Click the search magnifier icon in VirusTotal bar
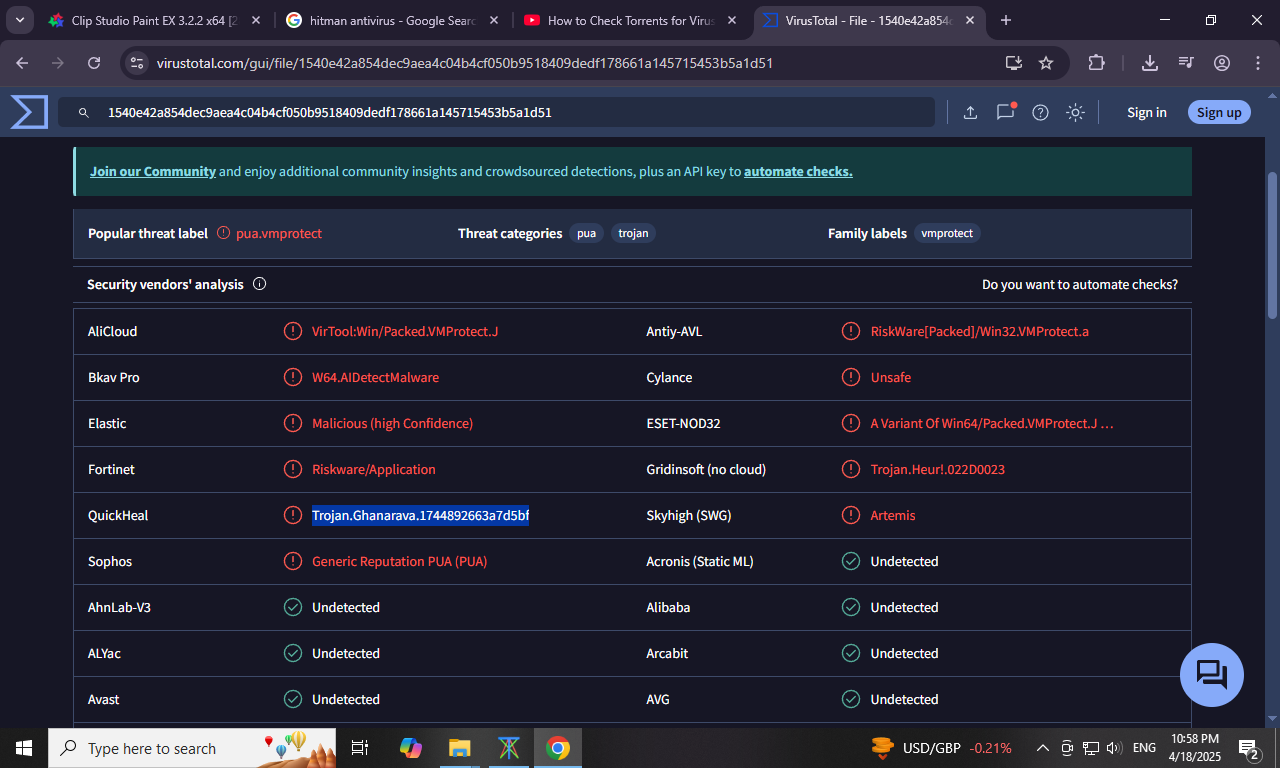1280x768 pixels. click(84, 113)
